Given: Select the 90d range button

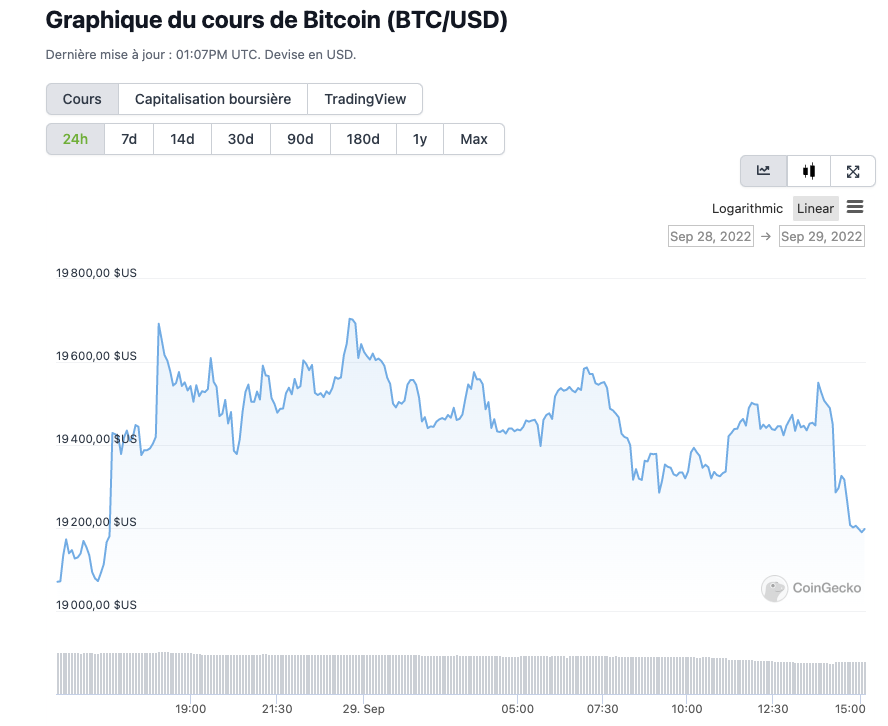Looking at the screenshot, I should point(300,139).
